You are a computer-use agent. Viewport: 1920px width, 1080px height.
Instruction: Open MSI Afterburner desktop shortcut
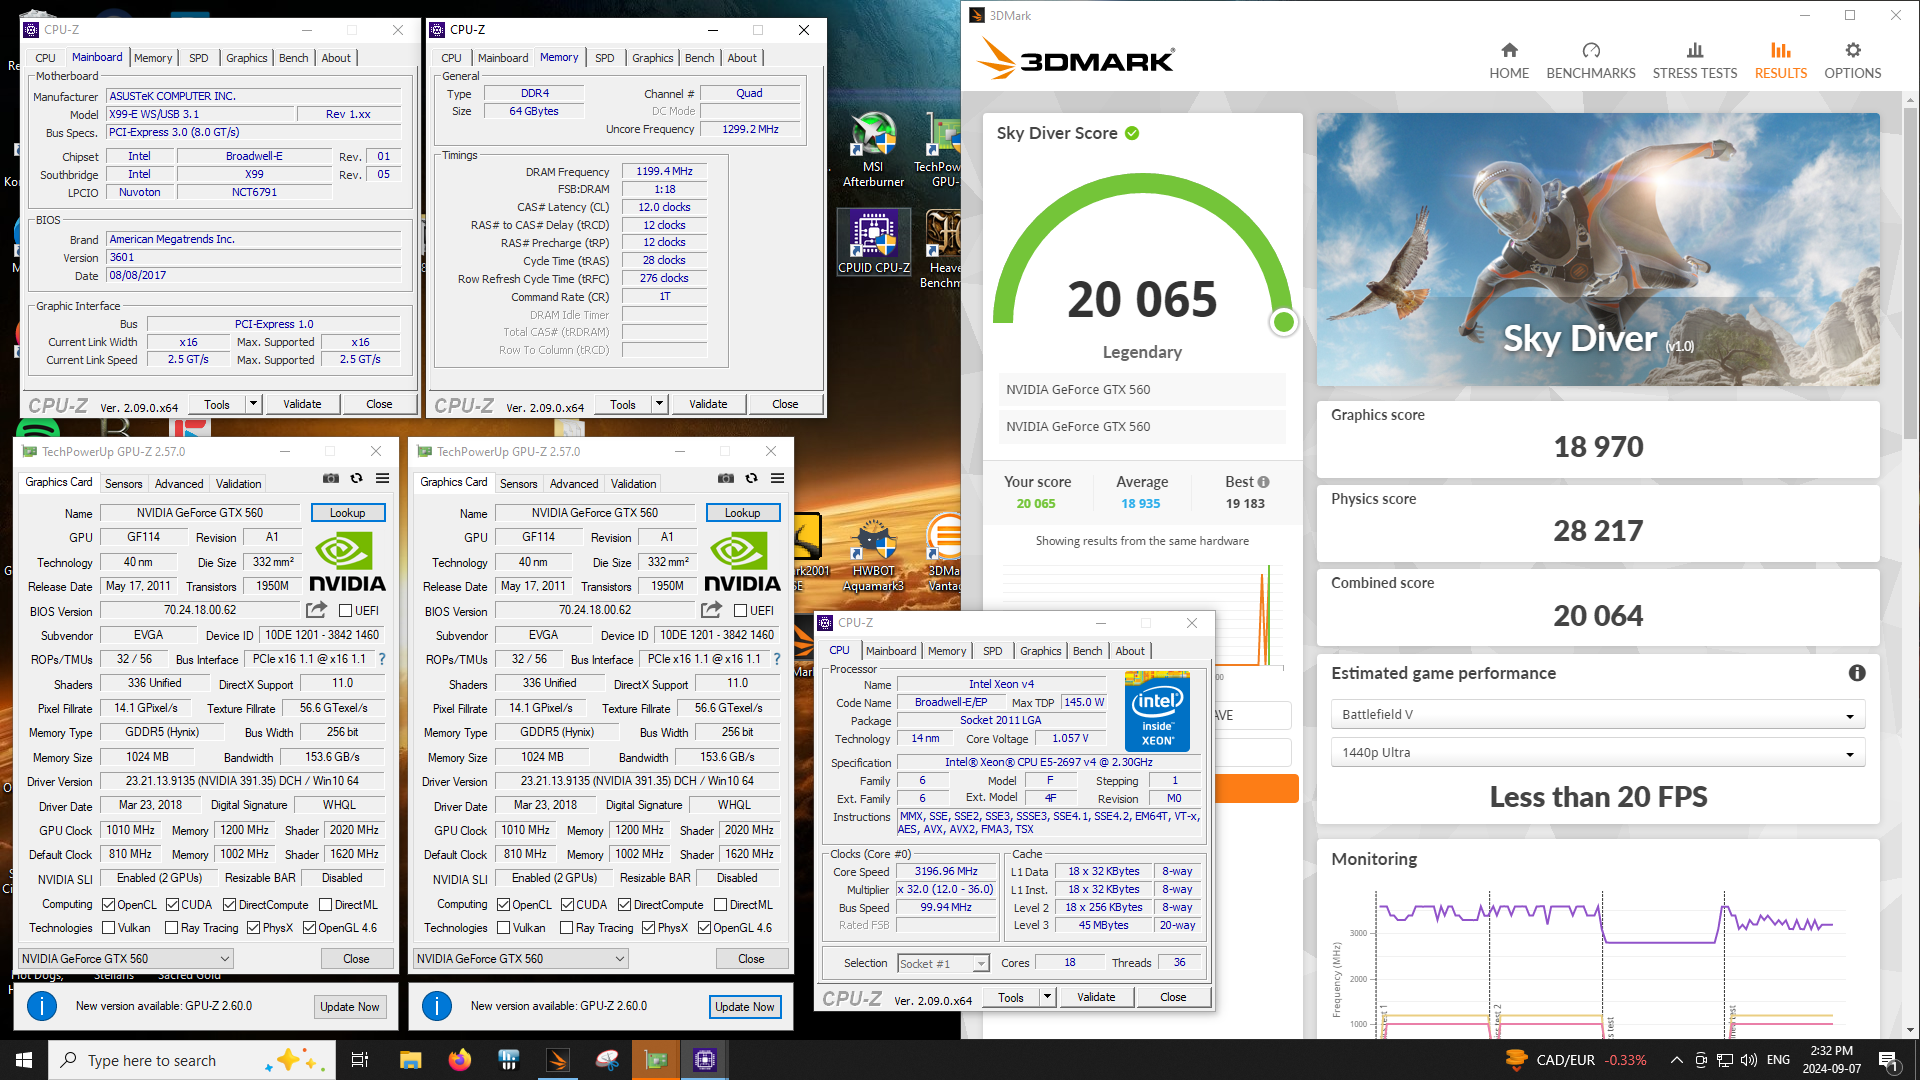click(x=873, y=150)
